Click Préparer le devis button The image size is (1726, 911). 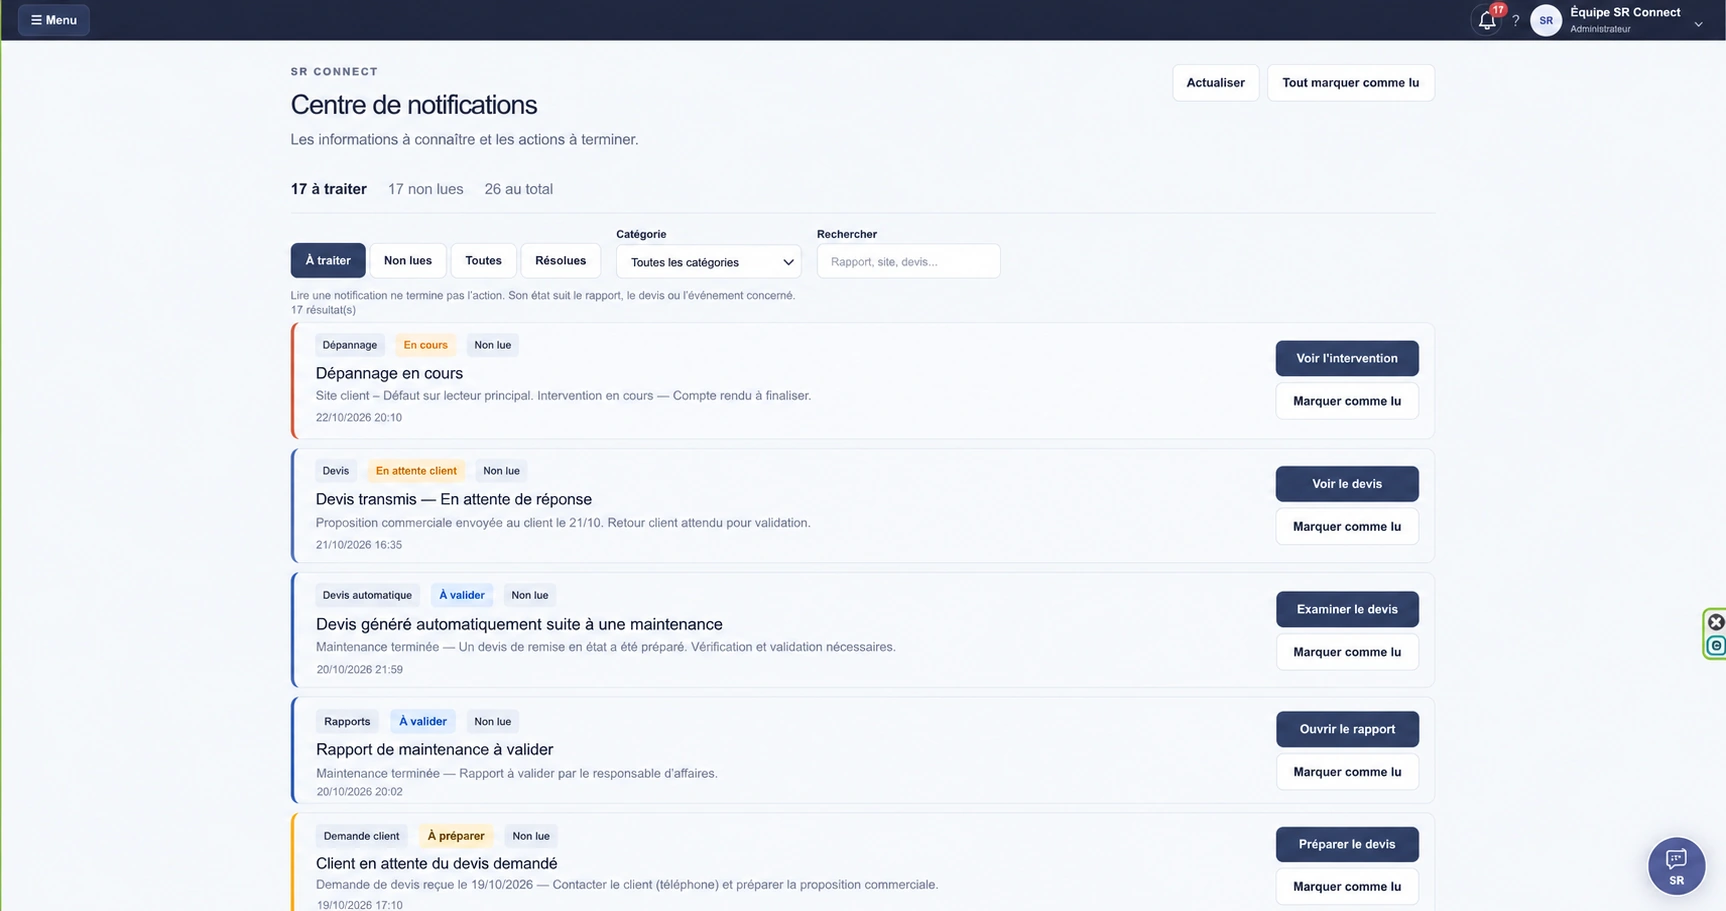1347,844
